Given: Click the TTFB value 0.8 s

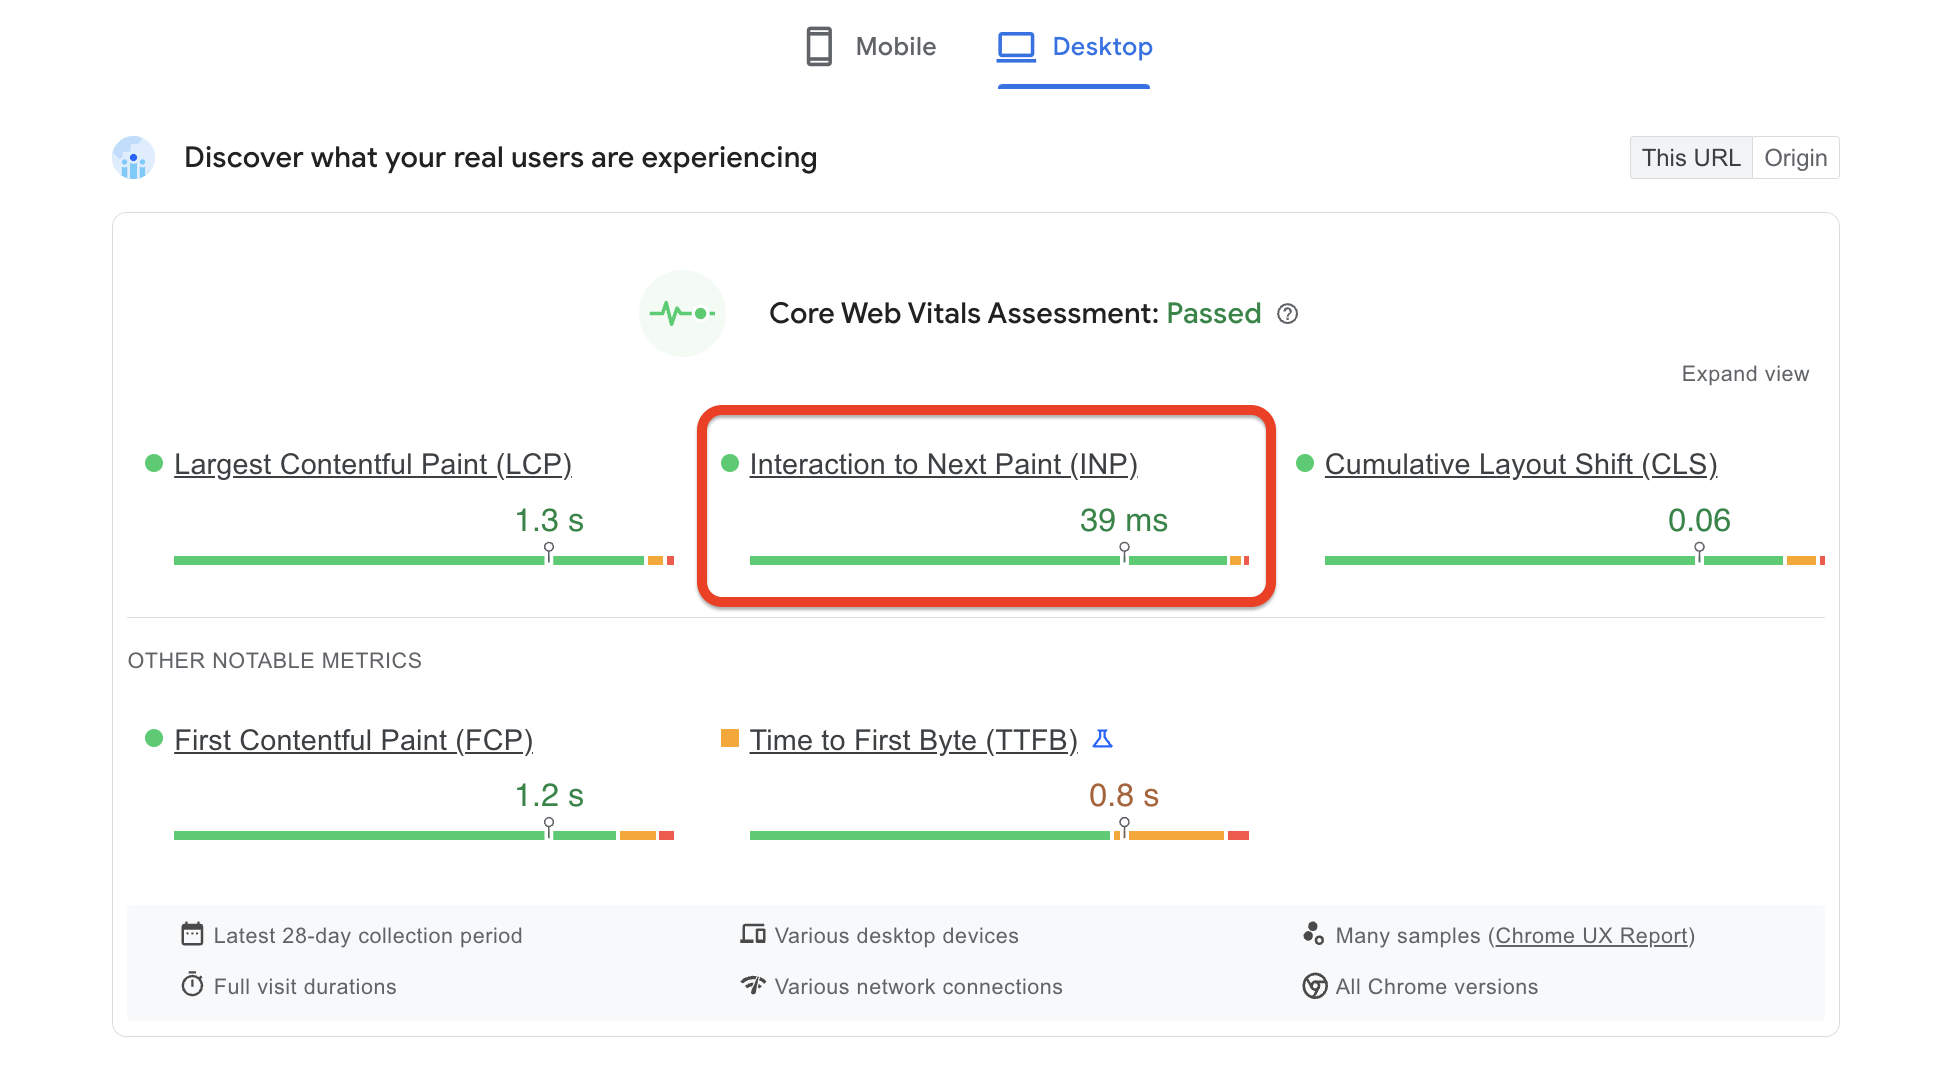Looking at the screenshot, I should click(1124, 795).
